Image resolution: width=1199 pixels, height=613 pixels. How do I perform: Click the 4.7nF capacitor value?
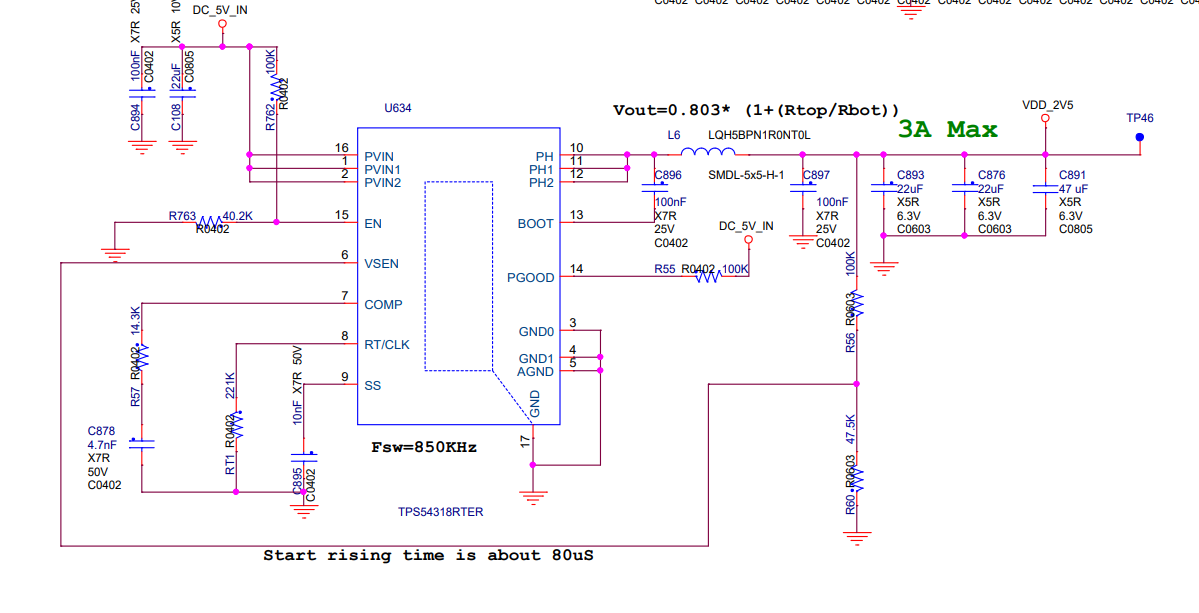coord(103,444)
